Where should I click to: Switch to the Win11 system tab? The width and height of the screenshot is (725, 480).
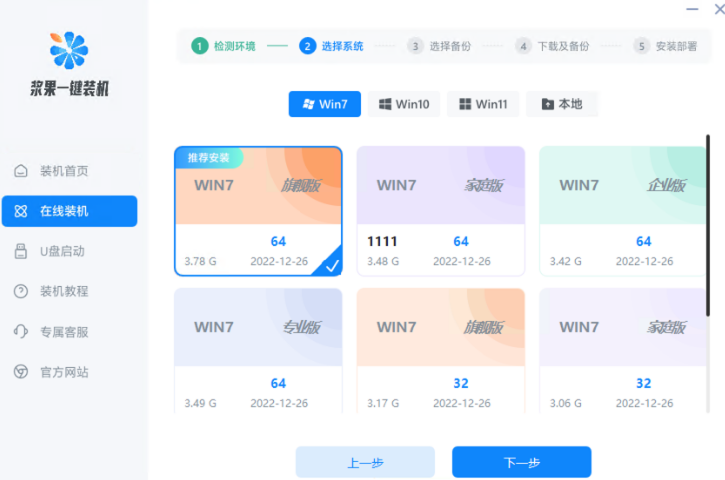483,104
